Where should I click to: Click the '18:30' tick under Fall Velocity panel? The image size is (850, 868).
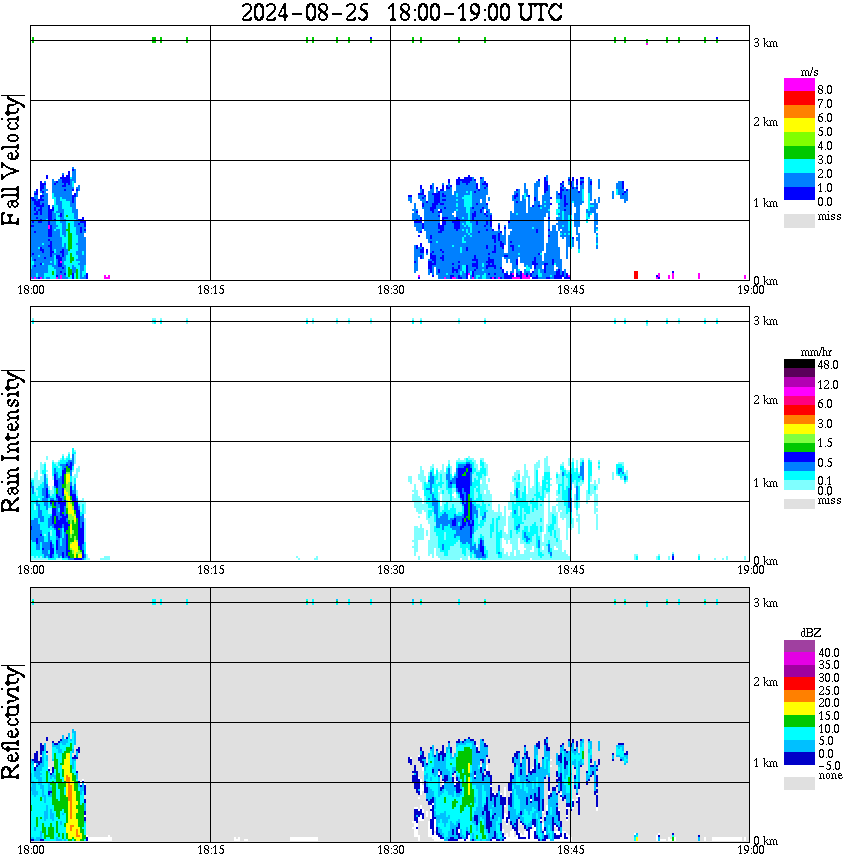pyautogui.click(x=390, y=290)
